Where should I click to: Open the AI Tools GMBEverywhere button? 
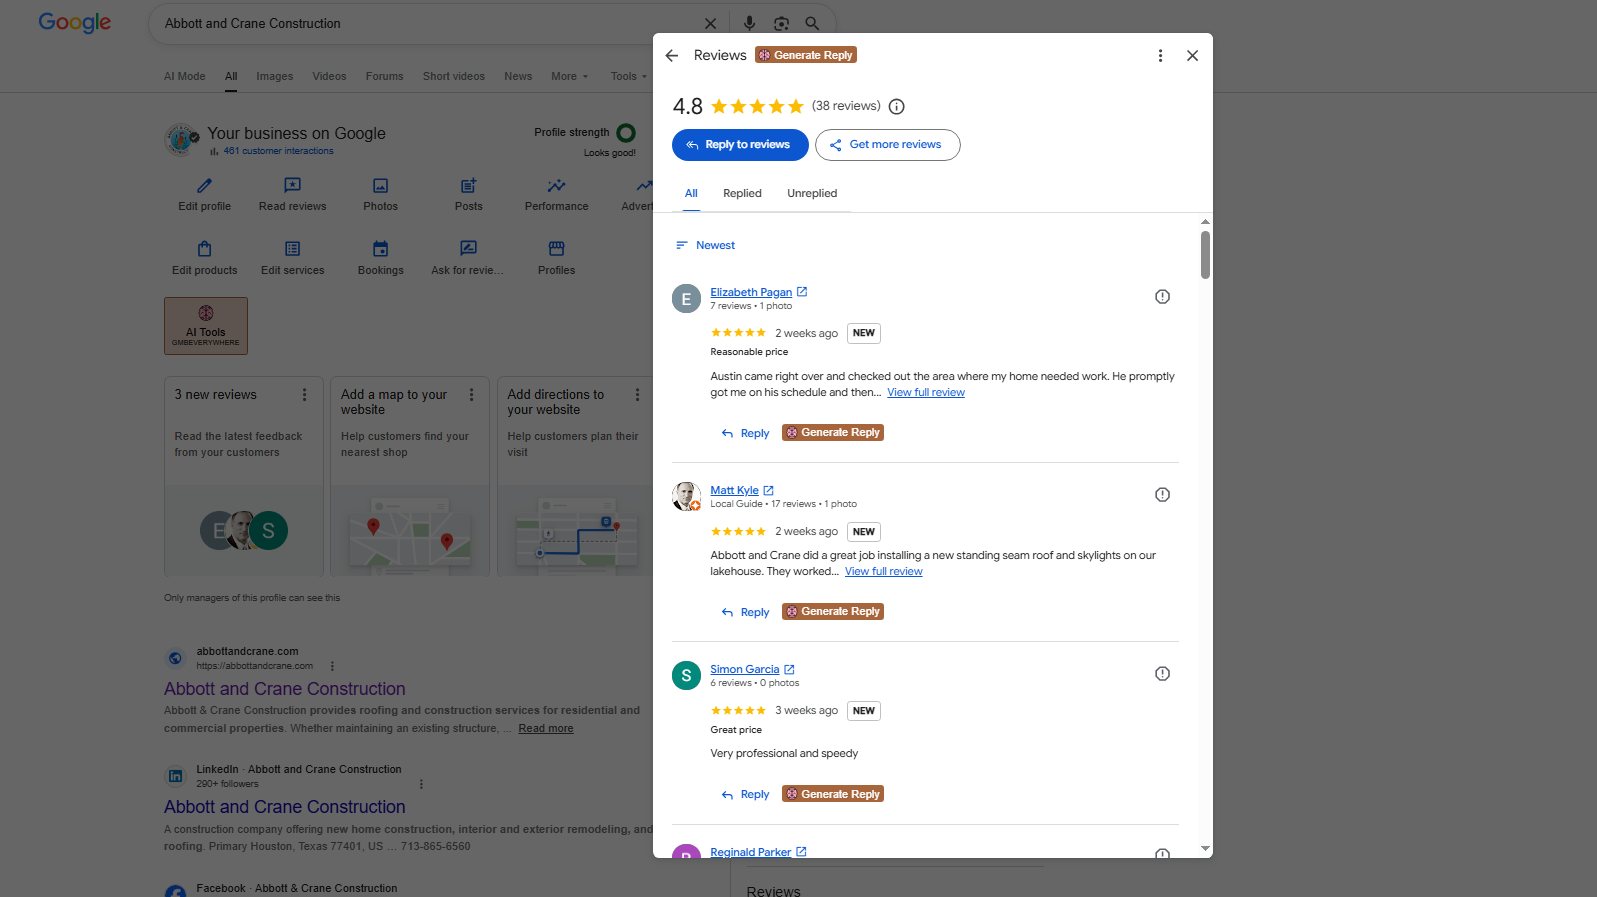tap(206, 326)
